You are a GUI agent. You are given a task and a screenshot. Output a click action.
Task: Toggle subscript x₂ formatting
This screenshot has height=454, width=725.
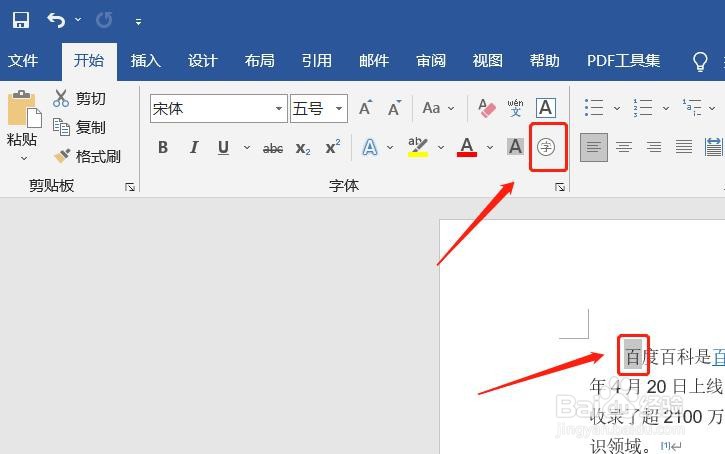click(x=303, y=148)
